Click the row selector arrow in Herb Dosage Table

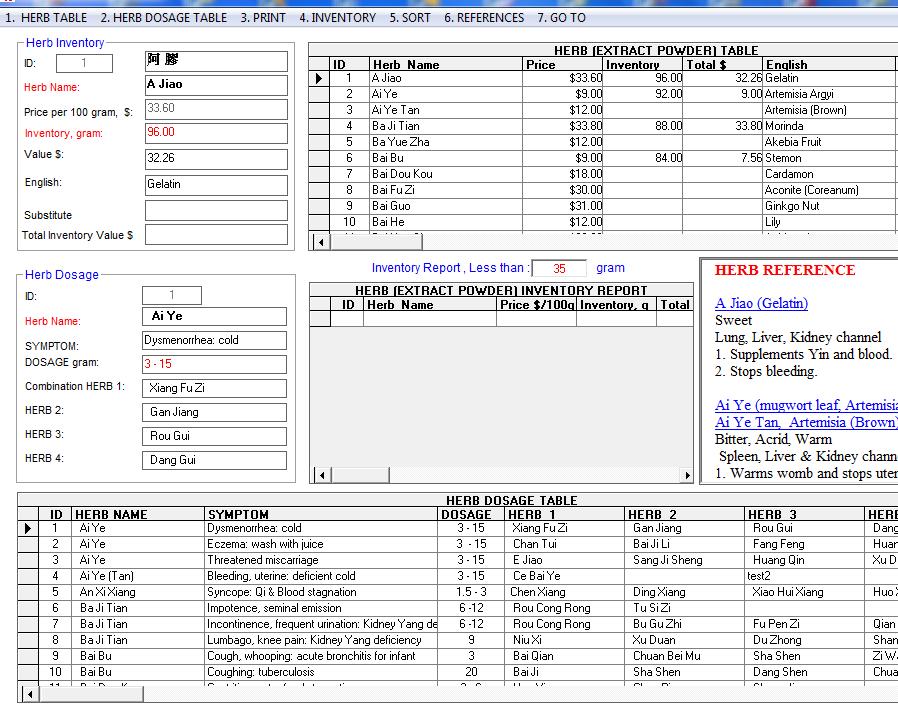[27, 528]
